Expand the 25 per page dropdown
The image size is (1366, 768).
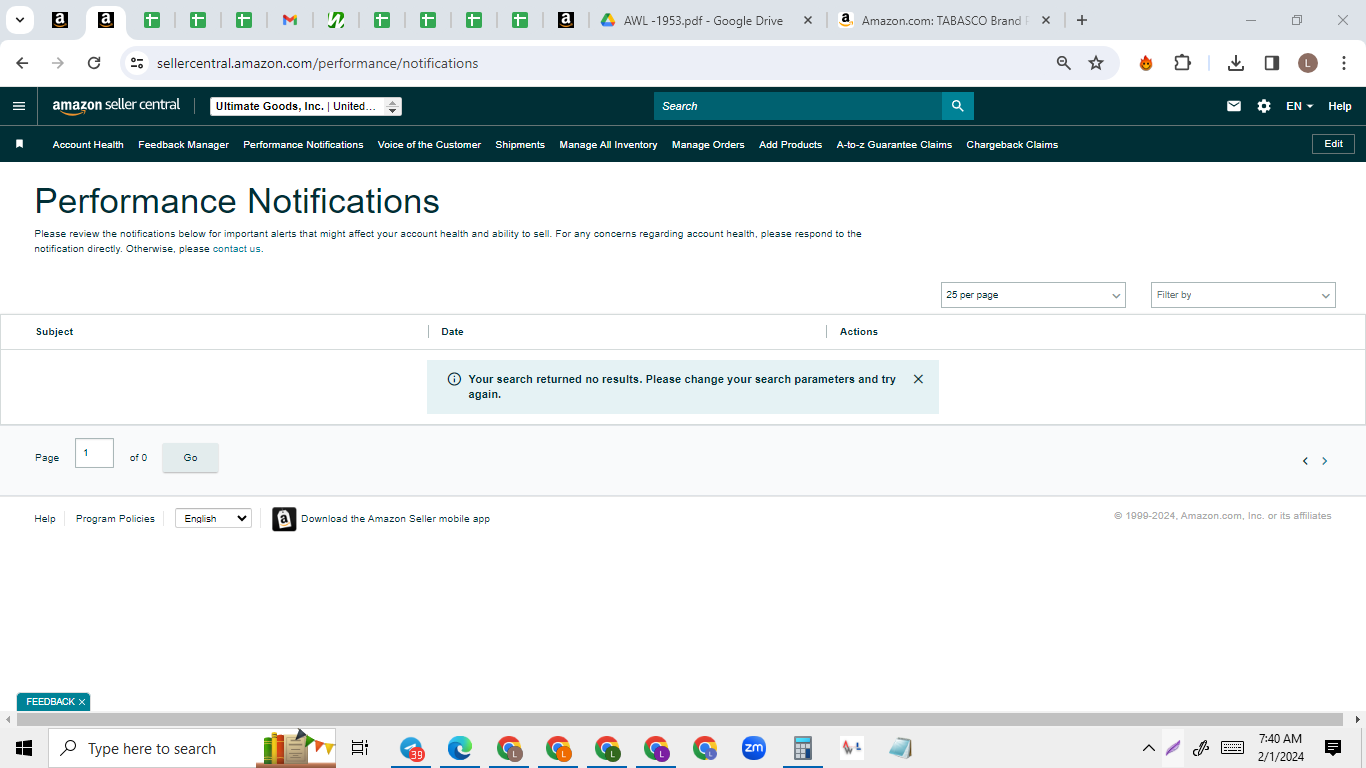pyautogui.click(x=1033, y=295)
